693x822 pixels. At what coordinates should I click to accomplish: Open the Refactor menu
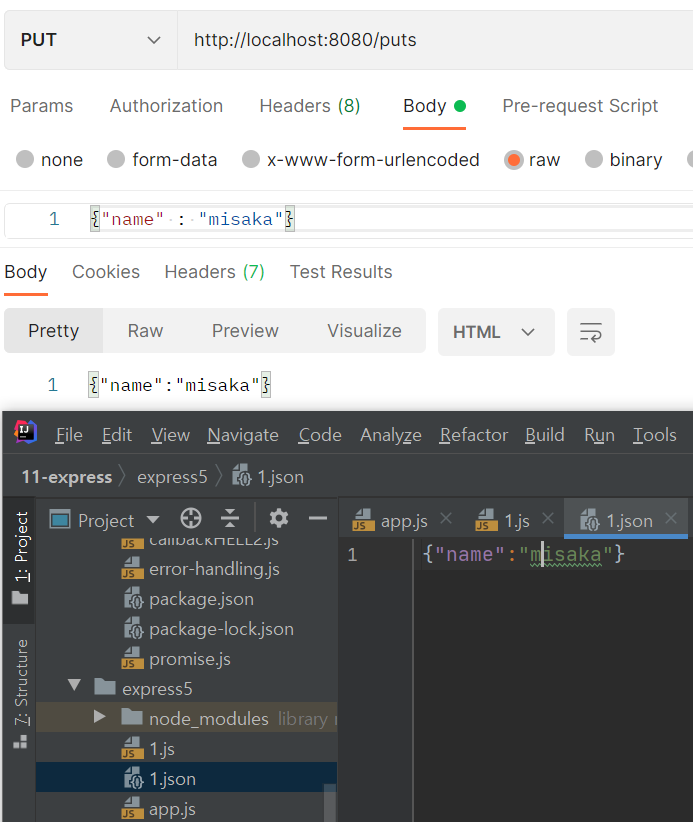(x=474, y=435)
